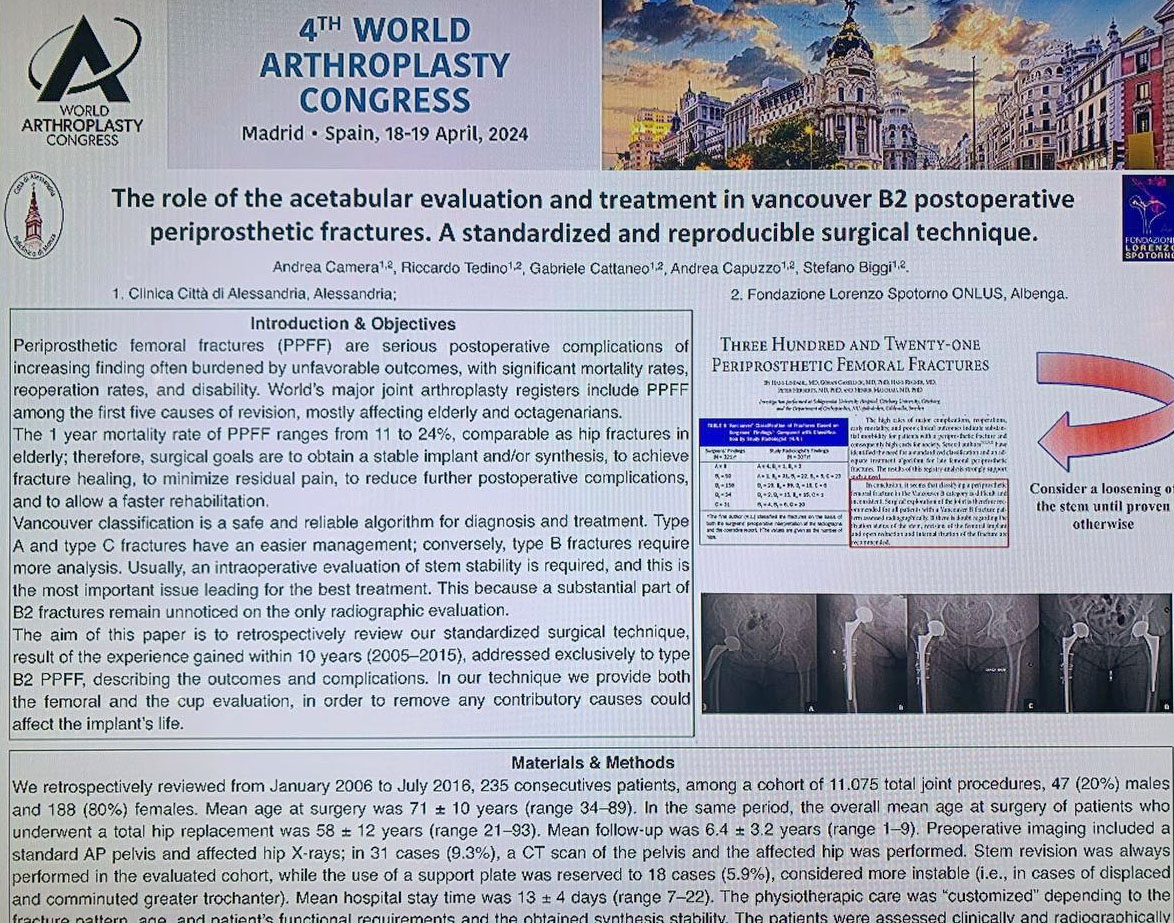Click the Fondazione Lorenzo Spotorno logo
The height and width of the screenshot is (923, 1174).
coord(1147,219)
